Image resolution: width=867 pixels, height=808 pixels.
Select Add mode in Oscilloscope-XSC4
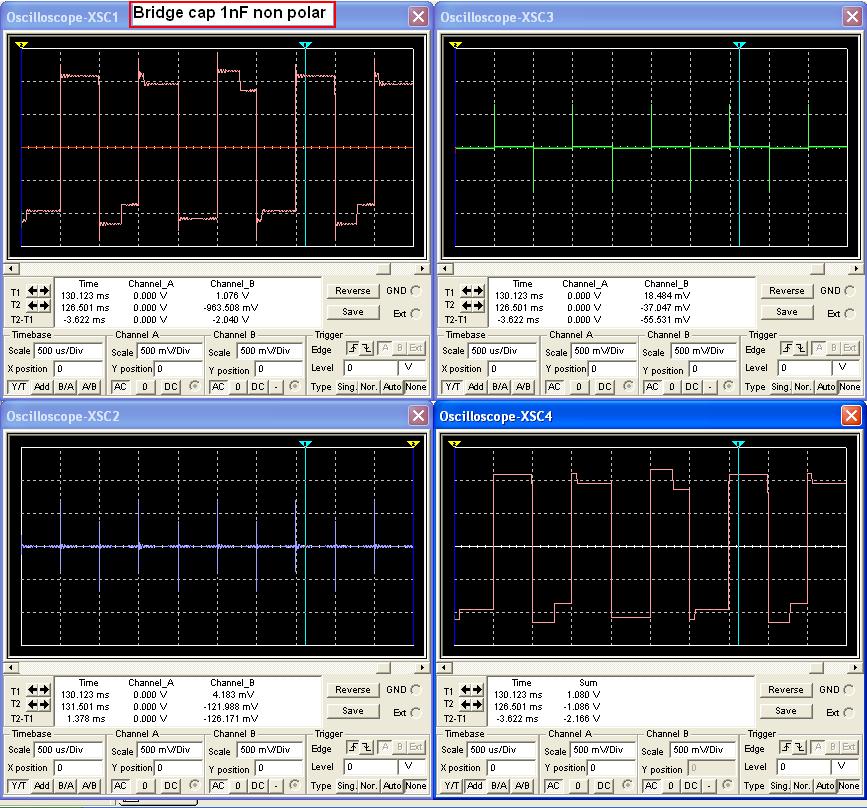click(x=475, y=785)
